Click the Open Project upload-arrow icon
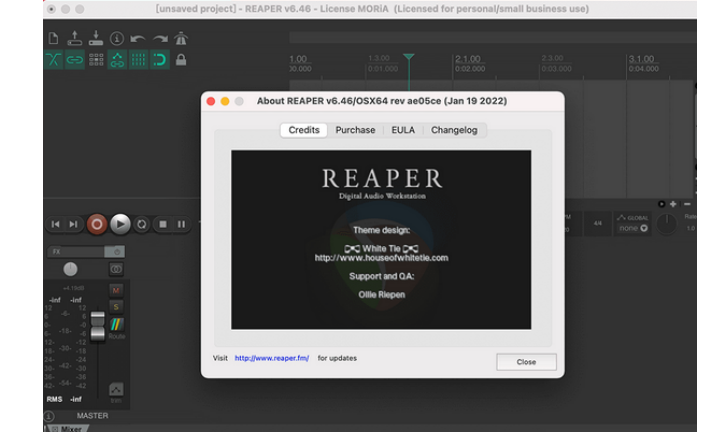 click(74, 38)
